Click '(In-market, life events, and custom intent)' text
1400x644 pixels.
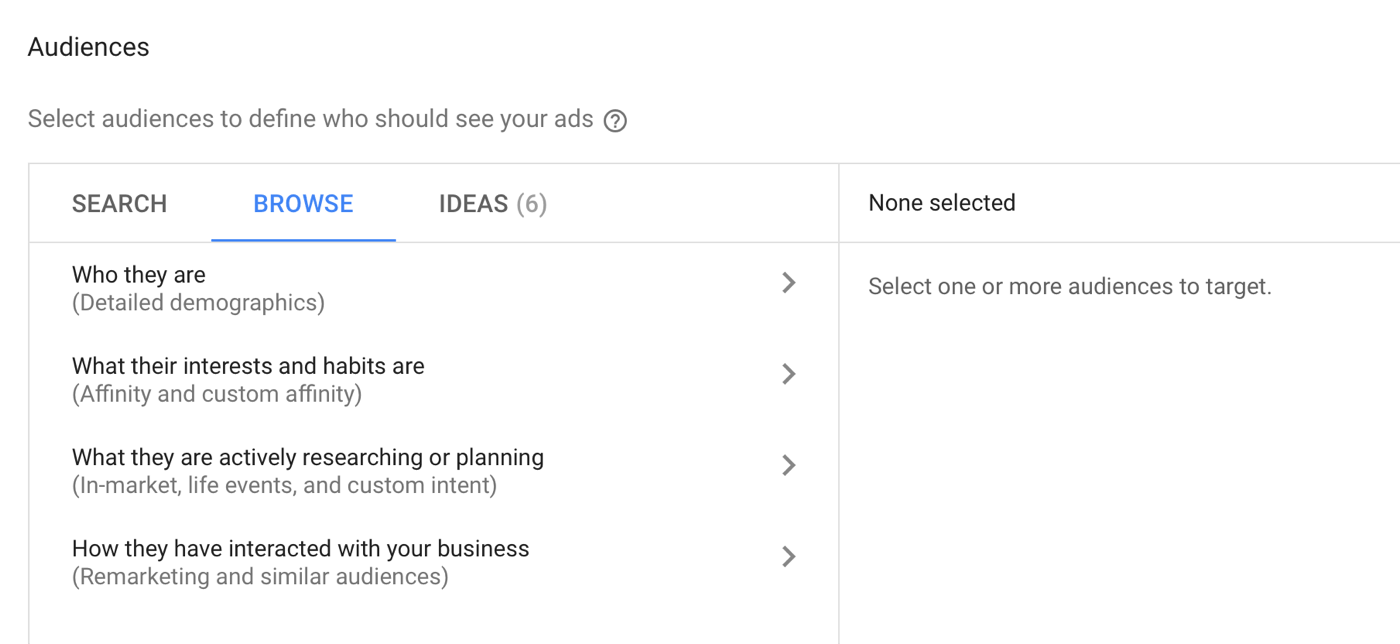(x=284, y=486)
